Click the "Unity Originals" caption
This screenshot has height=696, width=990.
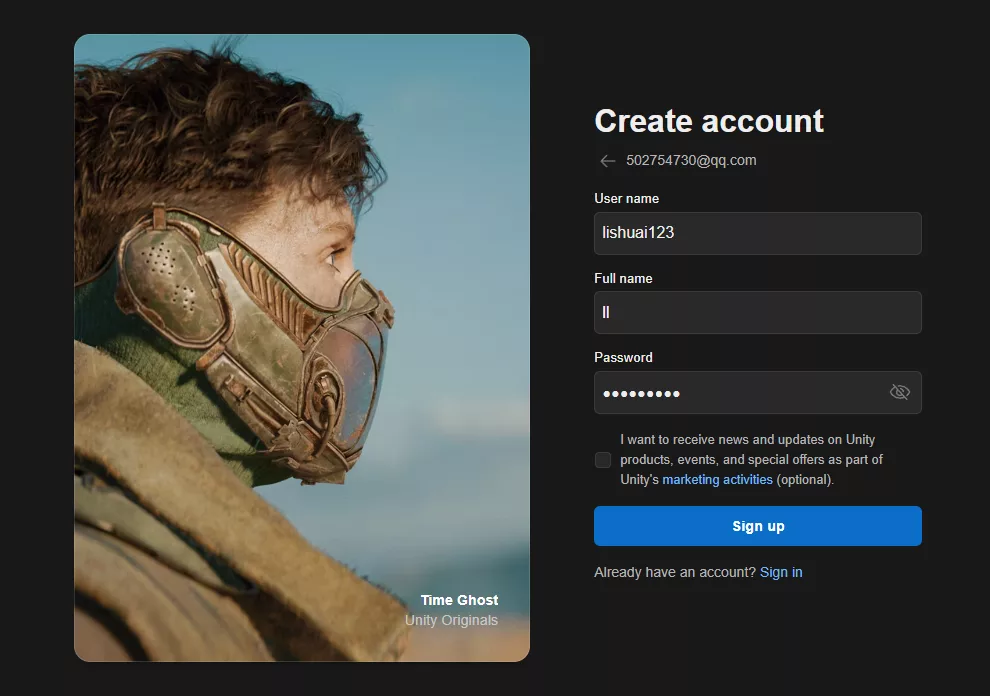(x=451, y=621)
